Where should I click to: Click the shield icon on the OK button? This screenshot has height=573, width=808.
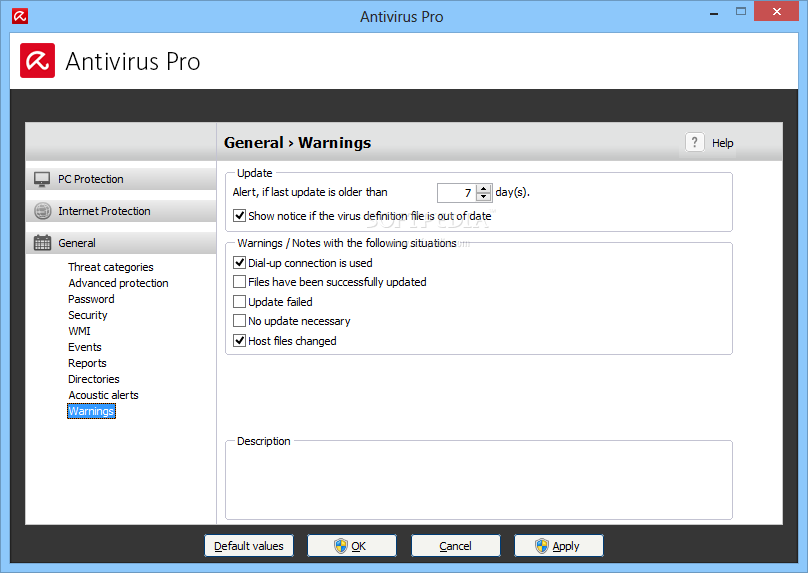tap(341, 546)
